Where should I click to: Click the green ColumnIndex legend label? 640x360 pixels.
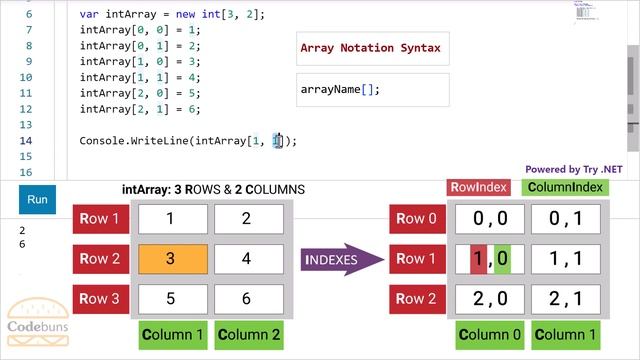point(565,187)
